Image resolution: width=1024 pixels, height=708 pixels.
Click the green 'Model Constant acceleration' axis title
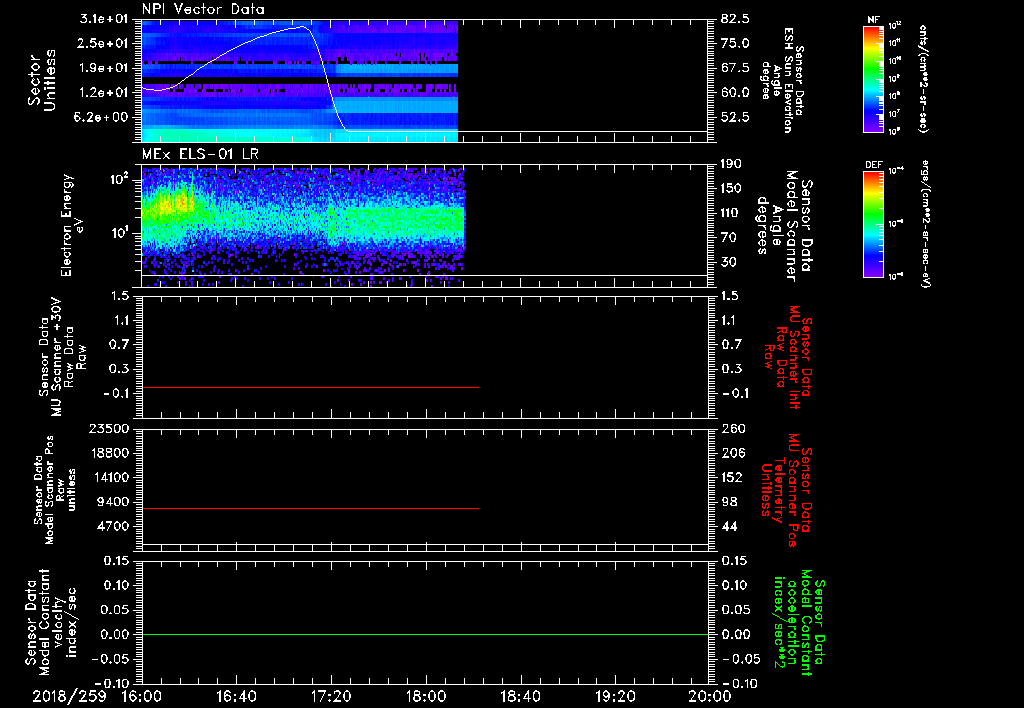(799, 622)
